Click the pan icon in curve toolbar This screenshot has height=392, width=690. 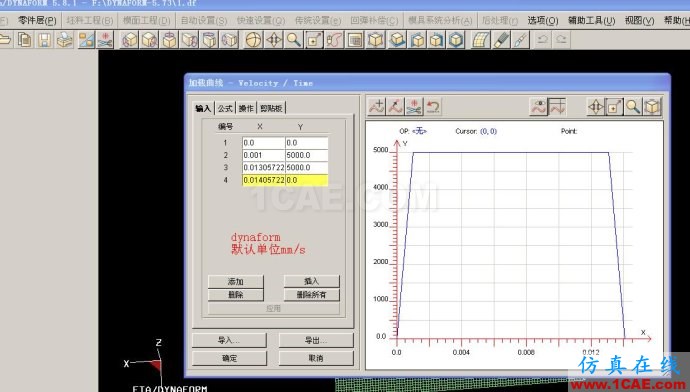pos(596,107)
